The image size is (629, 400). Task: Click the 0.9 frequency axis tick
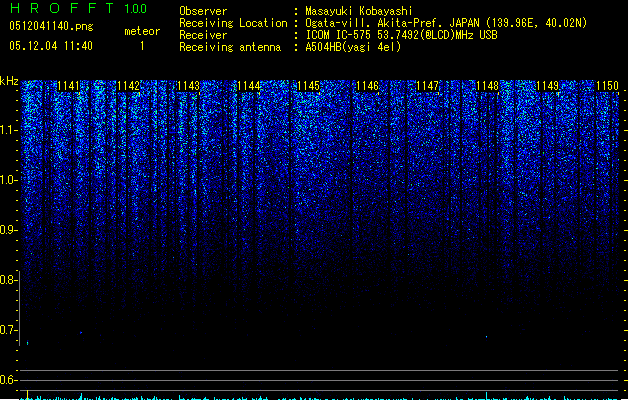(x=9, y=230)
